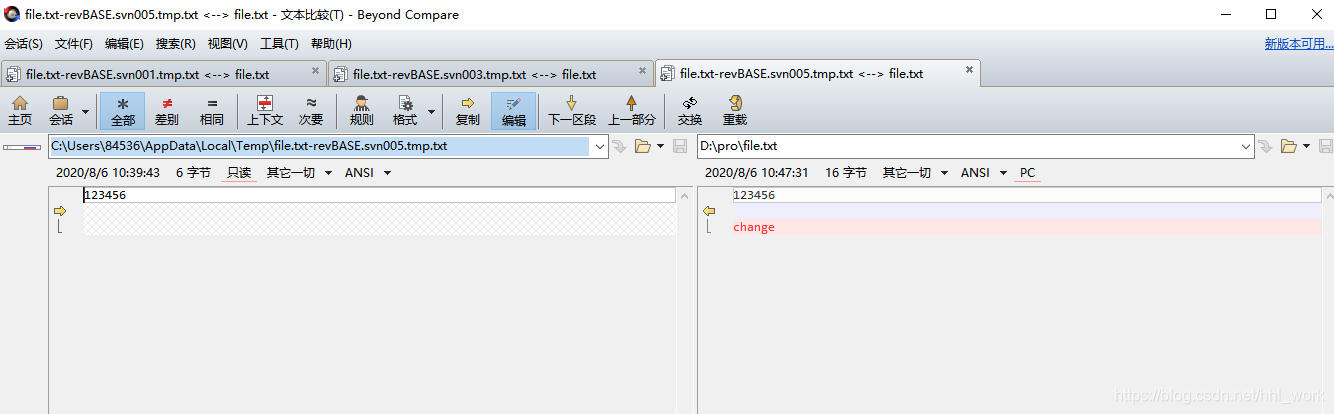Click the right pane 123456 line
This screenshot has width=1334, height=414.
(x=1027, y=195)
